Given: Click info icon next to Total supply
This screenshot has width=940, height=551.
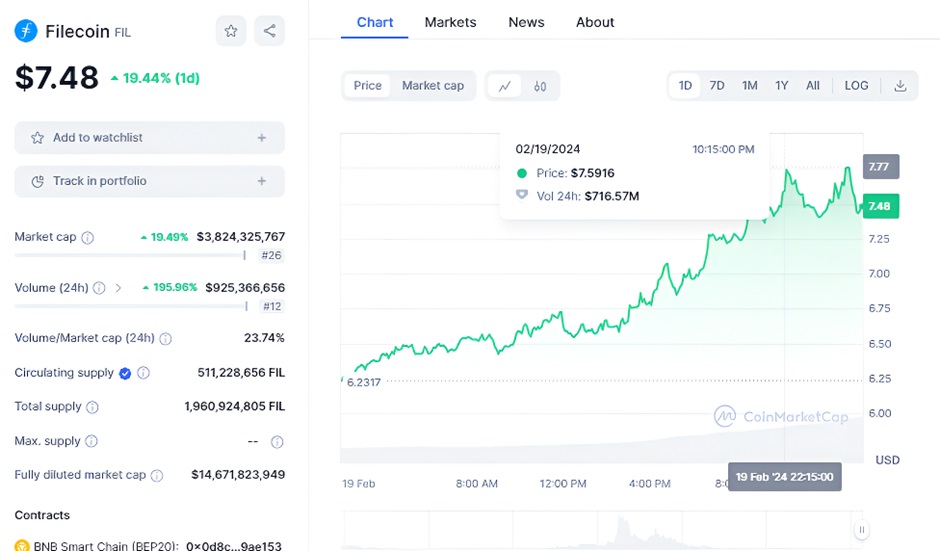Looking at the screenshot, I should click(x=93, y=407).
